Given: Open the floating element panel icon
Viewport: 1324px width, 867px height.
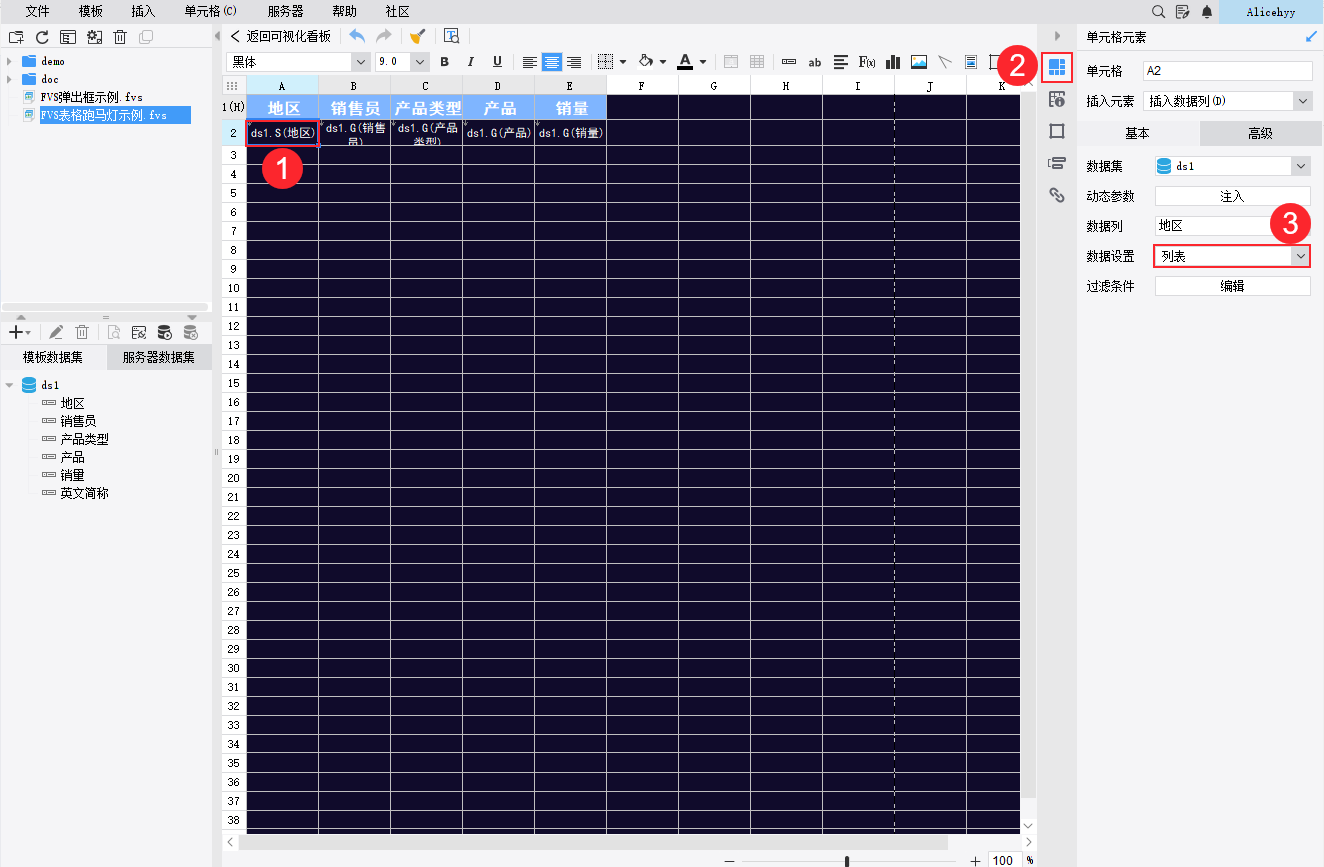Looking at the screenshot, I should [x=1057, y=131].
